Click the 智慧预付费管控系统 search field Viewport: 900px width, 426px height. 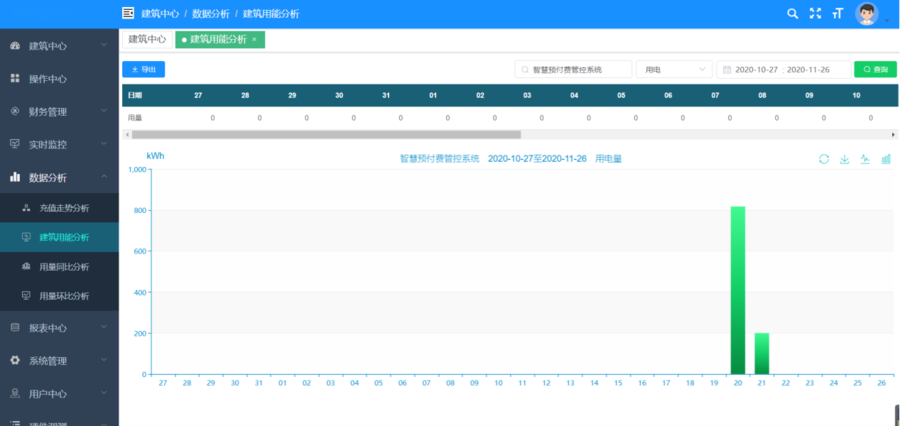coord(574,70)
